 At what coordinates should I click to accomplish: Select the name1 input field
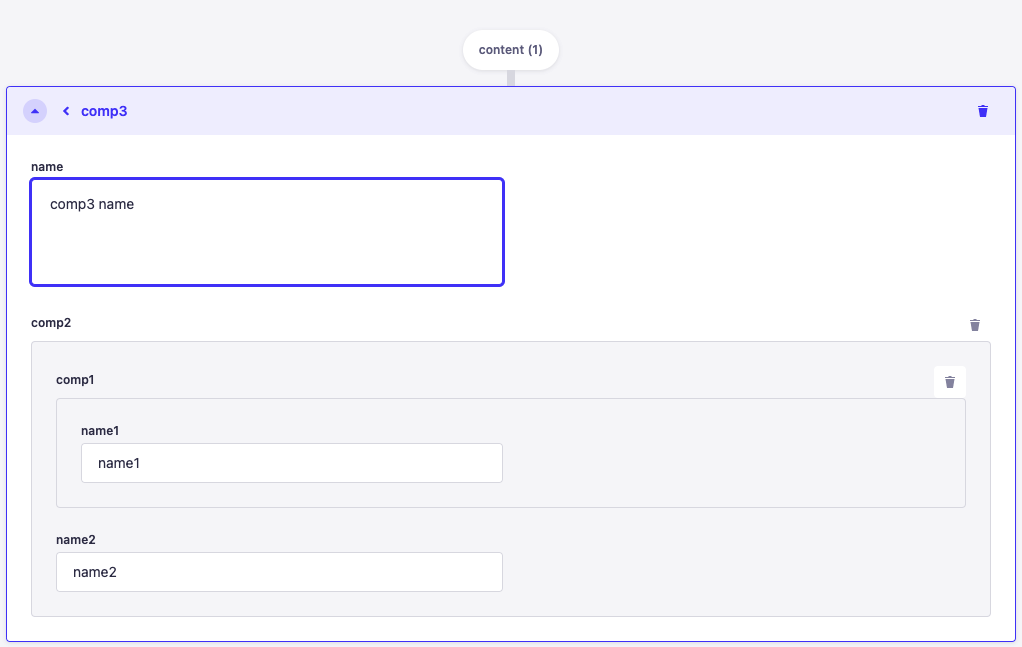[x=291, y=463]
